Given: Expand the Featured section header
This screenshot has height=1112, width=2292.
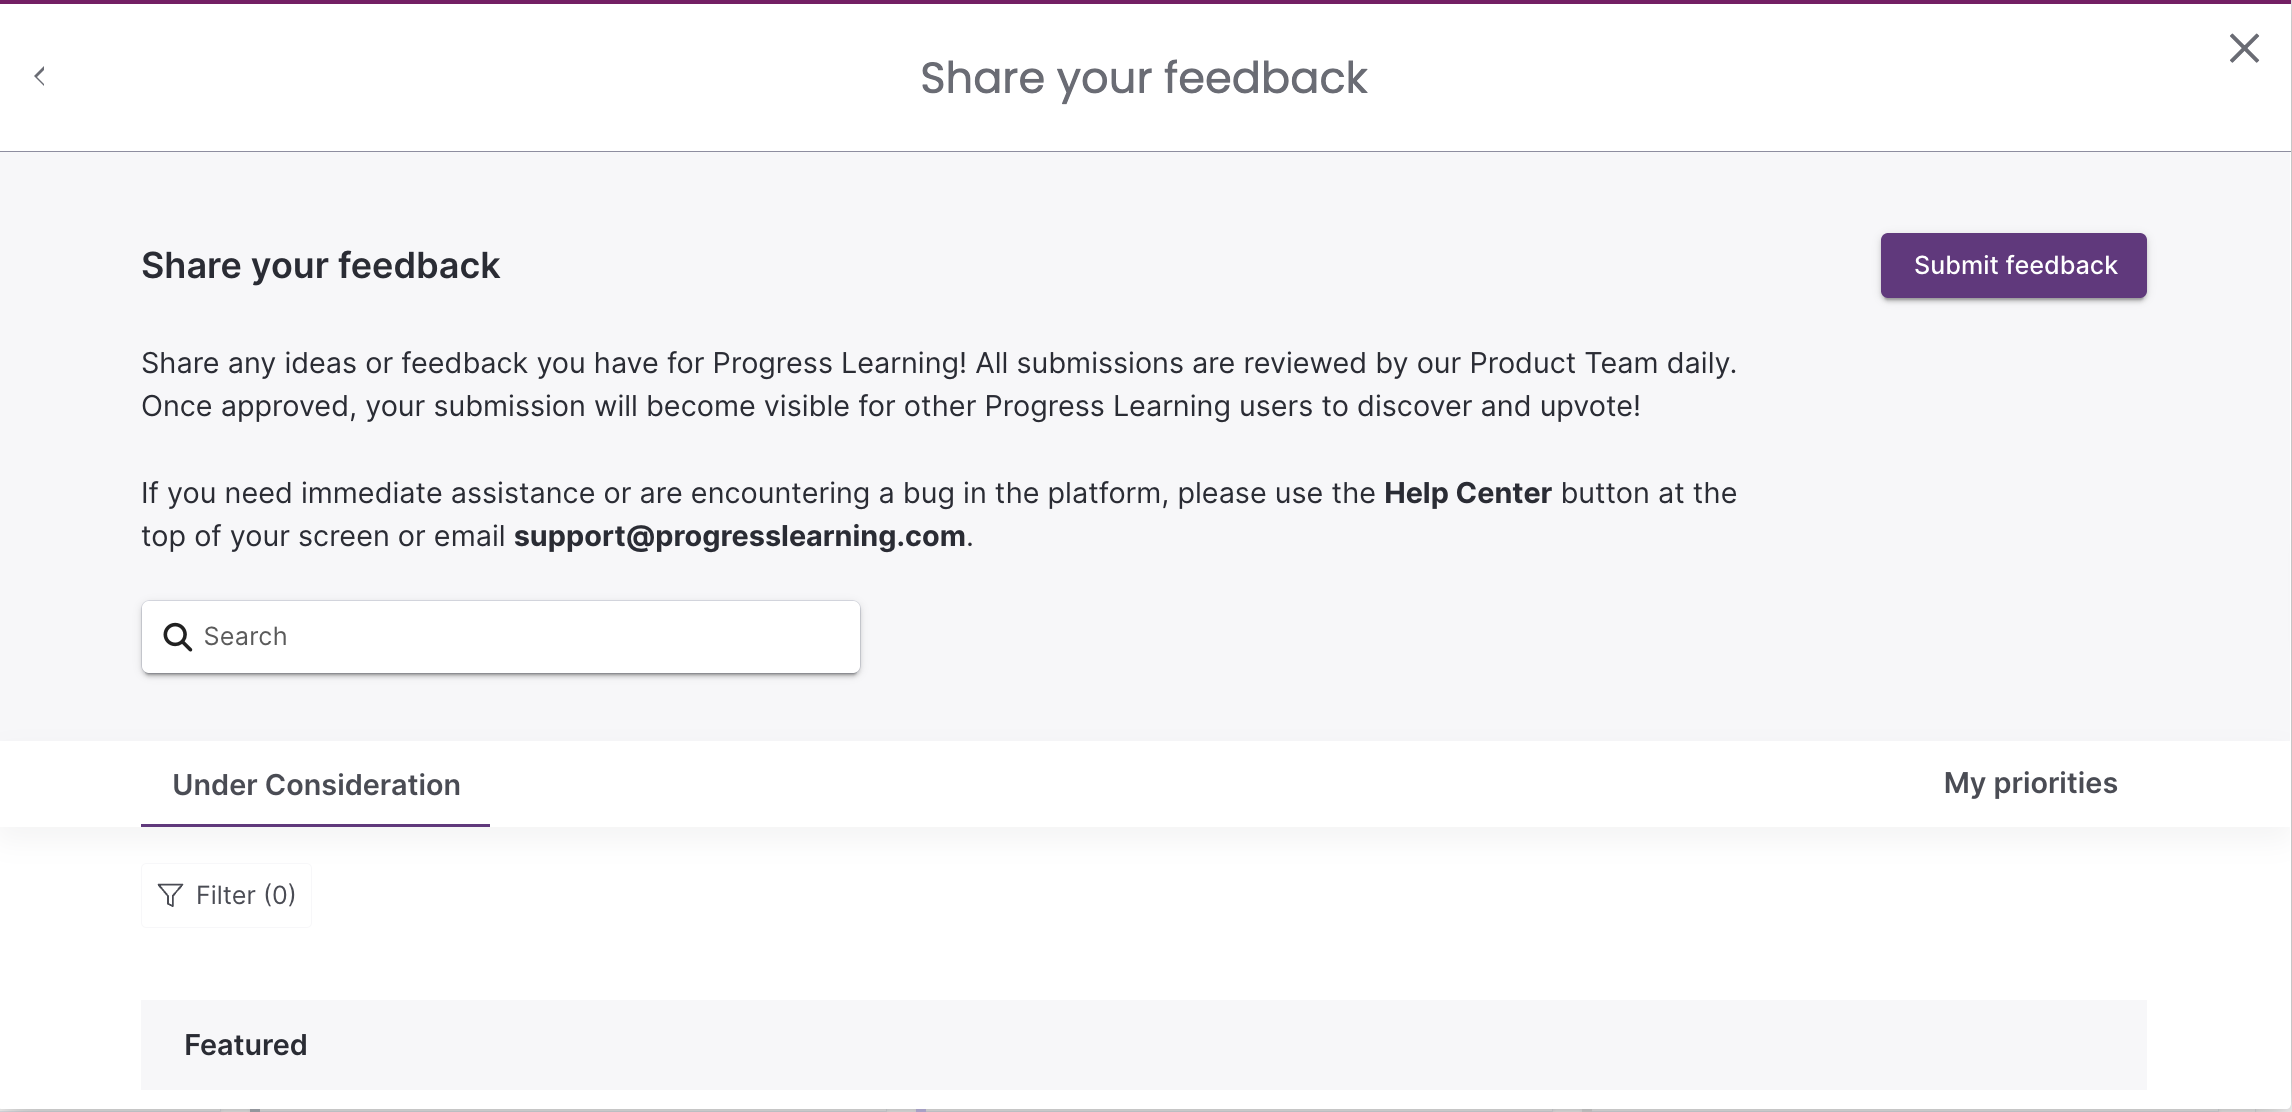Looking at the screenshot, I should point(1143,1045).
